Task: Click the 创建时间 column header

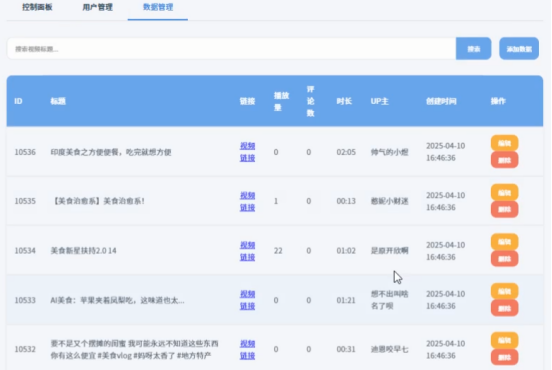Action: click(x=441, y=101)
